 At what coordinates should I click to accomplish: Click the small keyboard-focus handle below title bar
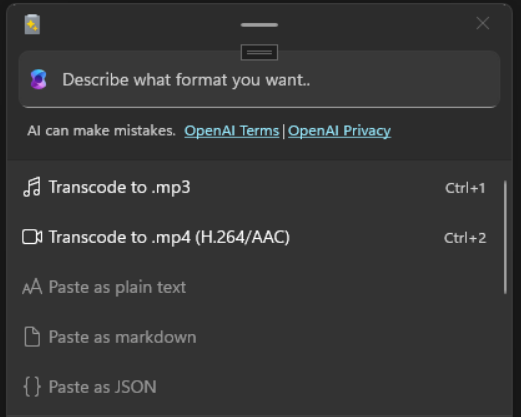[259, 52]
